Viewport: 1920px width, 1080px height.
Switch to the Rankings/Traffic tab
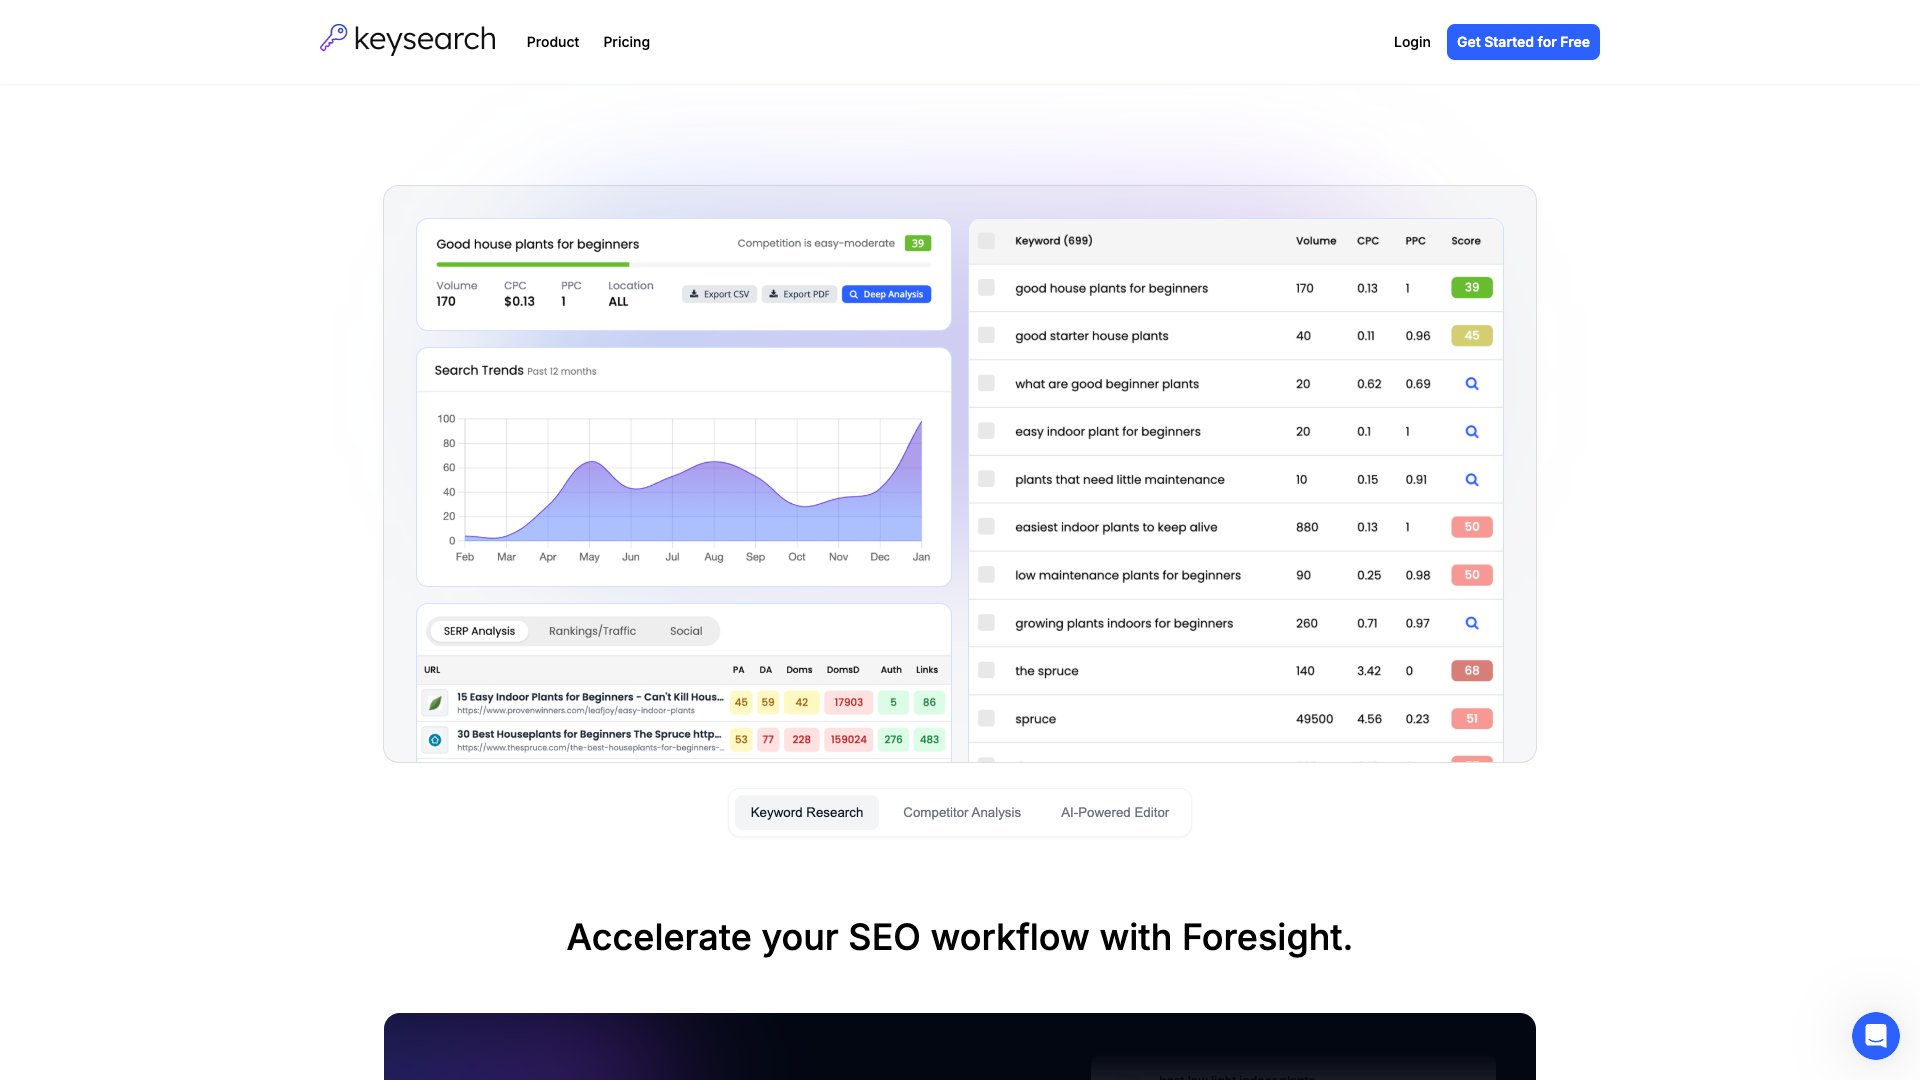pos(591,631)
